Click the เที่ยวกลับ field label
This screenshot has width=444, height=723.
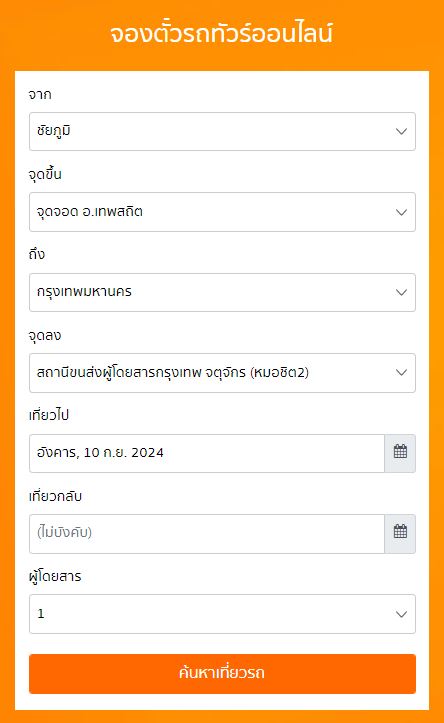pyautogui.click(x=55, y=496)
